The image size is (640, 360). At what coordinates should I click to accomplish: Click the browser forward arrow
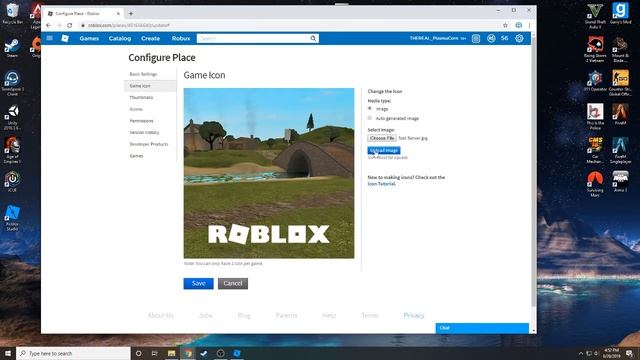59,25
